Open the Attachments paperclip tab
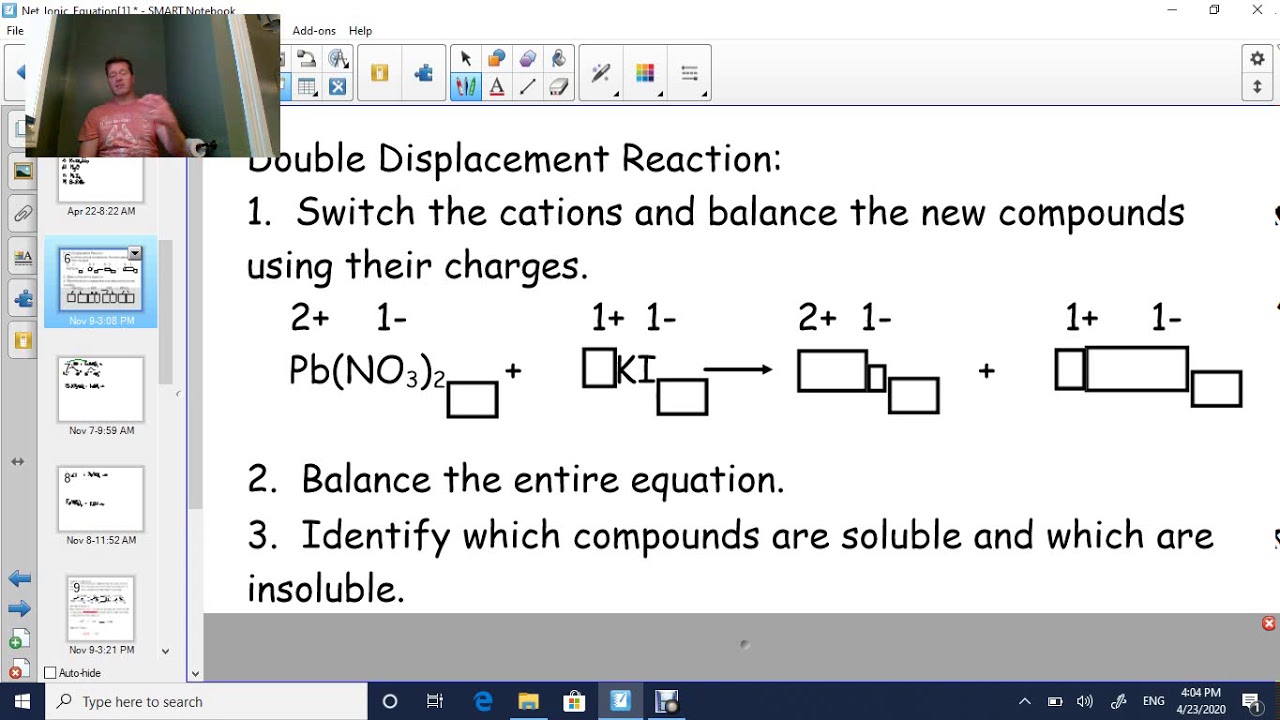The height and width of the screenshot is (720, 1280). [x=22, y=214]
